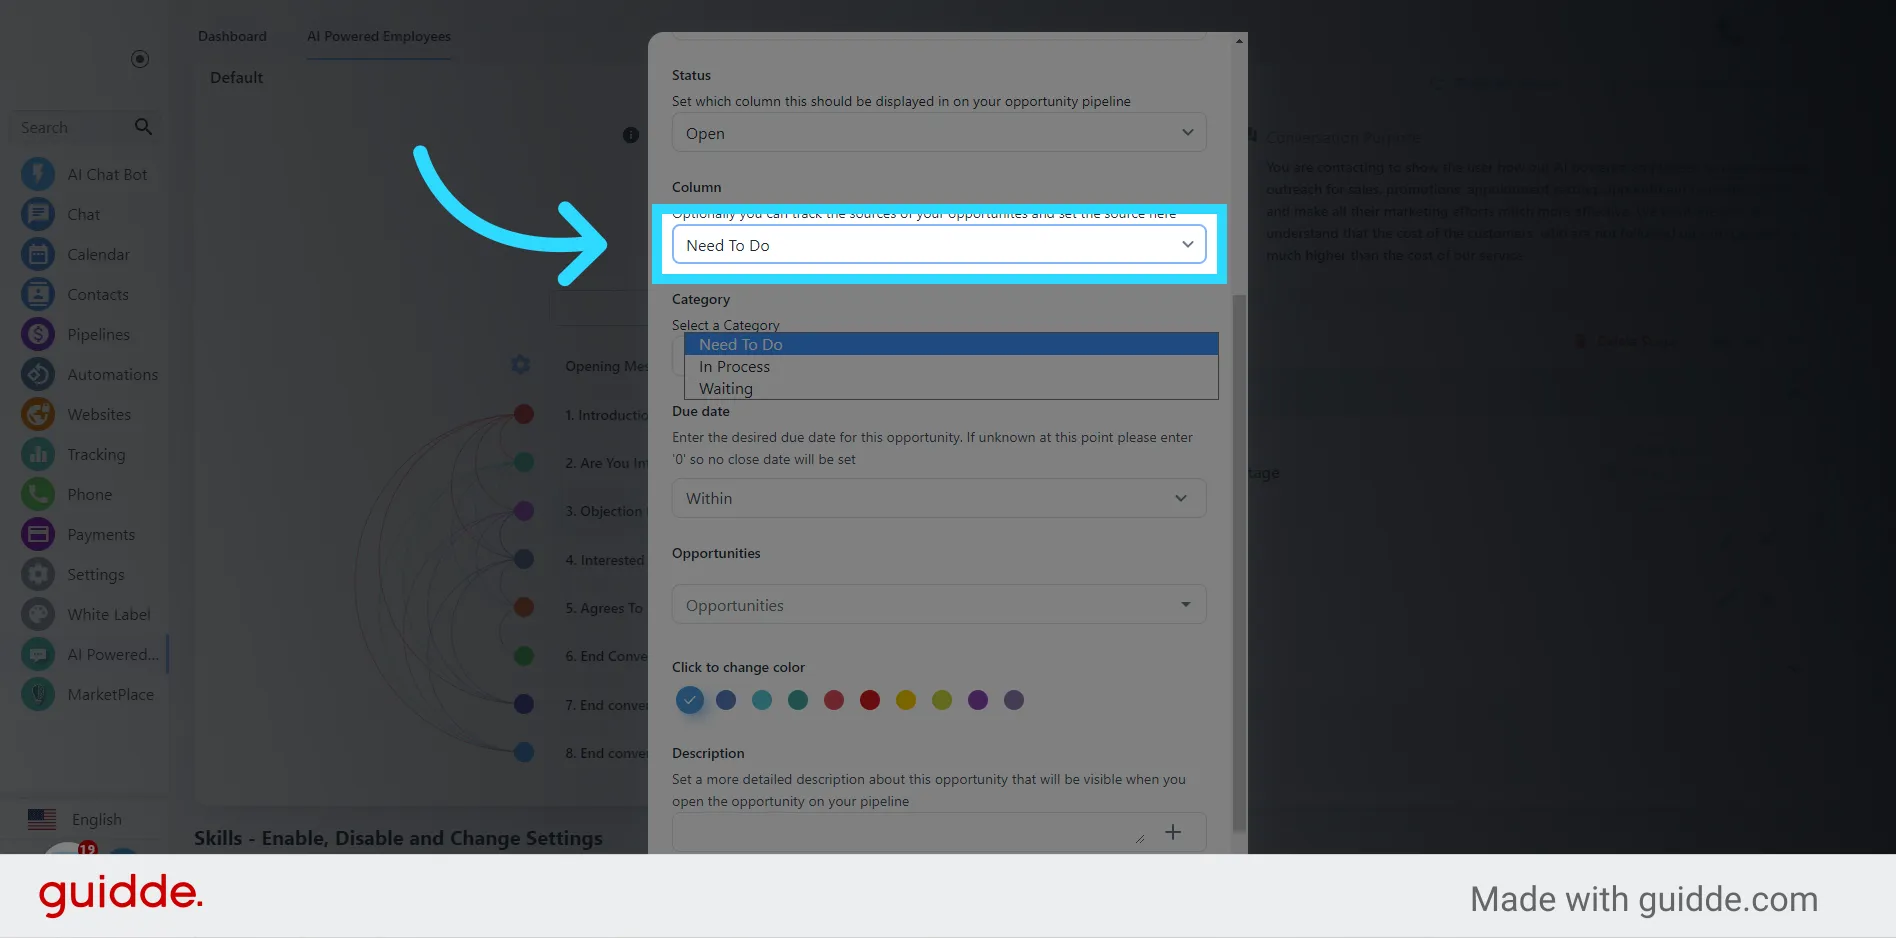Select the Contacts sidebar icon

point(38,294)
